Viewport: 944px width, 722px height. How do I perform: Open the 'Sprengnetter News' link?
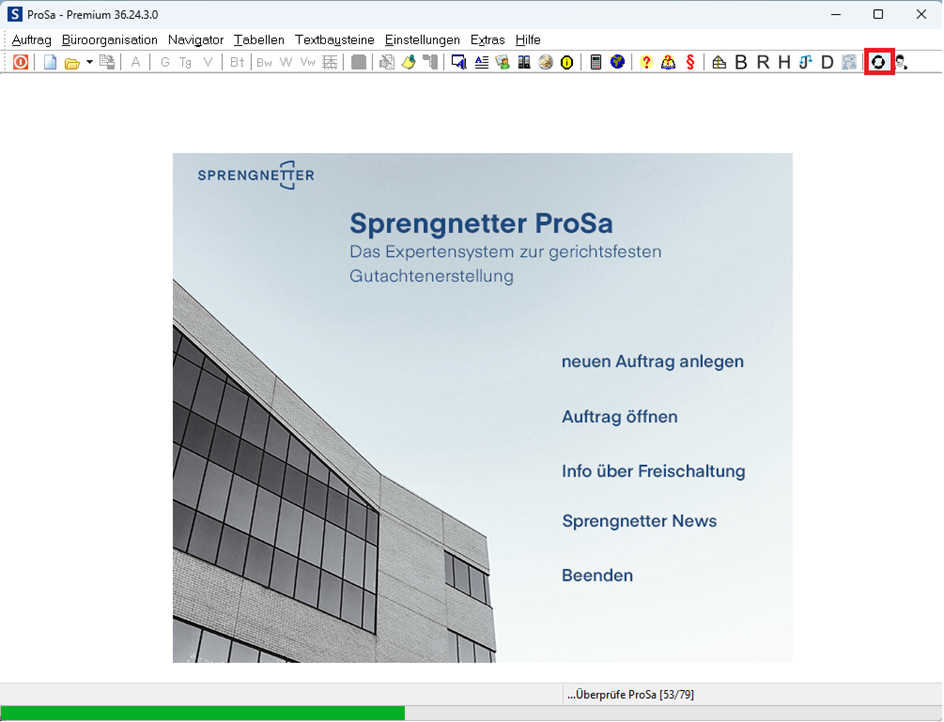pos(639,521)
